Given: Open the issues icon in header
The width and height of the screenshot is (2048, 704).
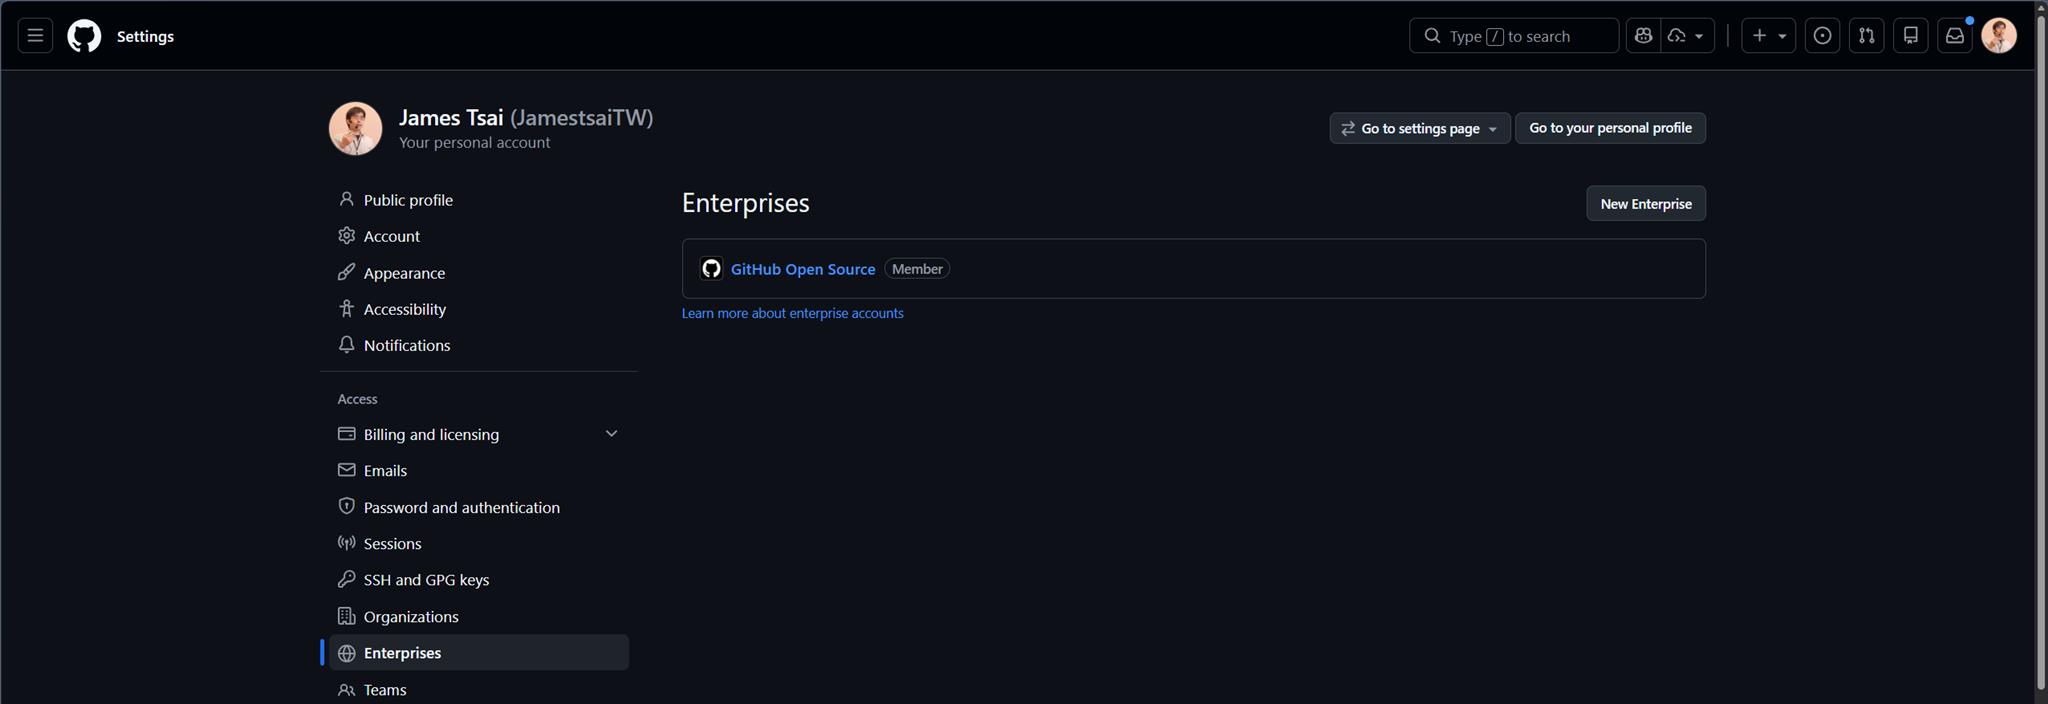Looking at the screenshot, I should [x=1822, y=36].
